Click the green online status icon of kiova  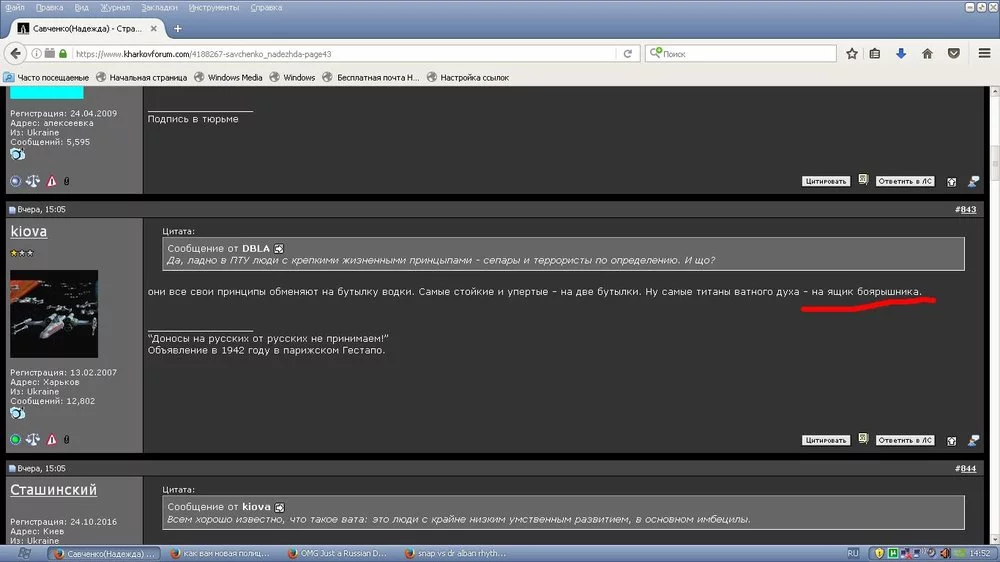[x=15, y=440]
